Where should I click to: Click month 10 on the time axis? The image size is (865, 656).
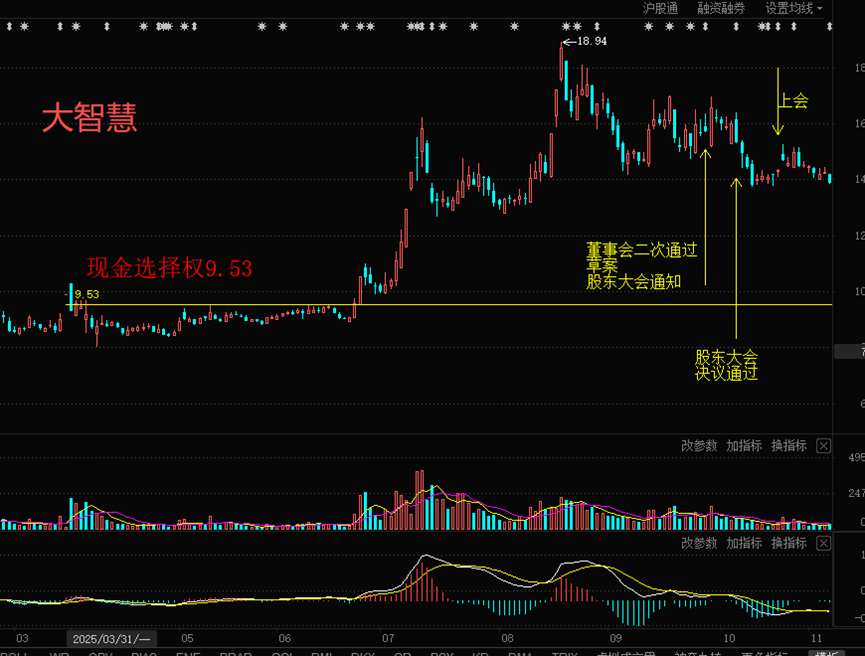click(x=729, y=638)
